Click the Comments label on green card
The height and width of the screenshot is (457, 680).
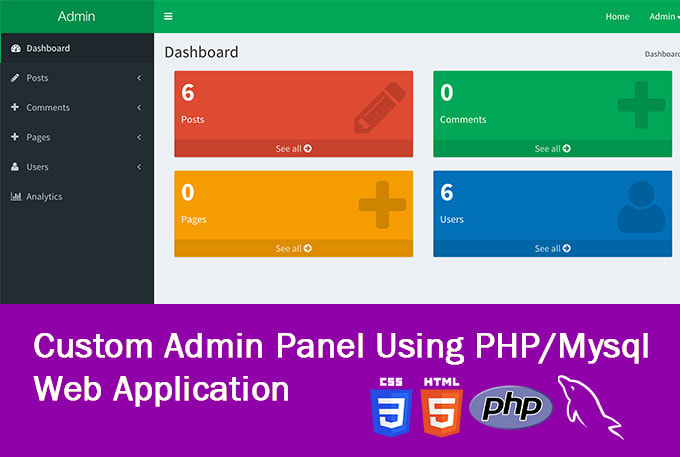coord(463,119)
